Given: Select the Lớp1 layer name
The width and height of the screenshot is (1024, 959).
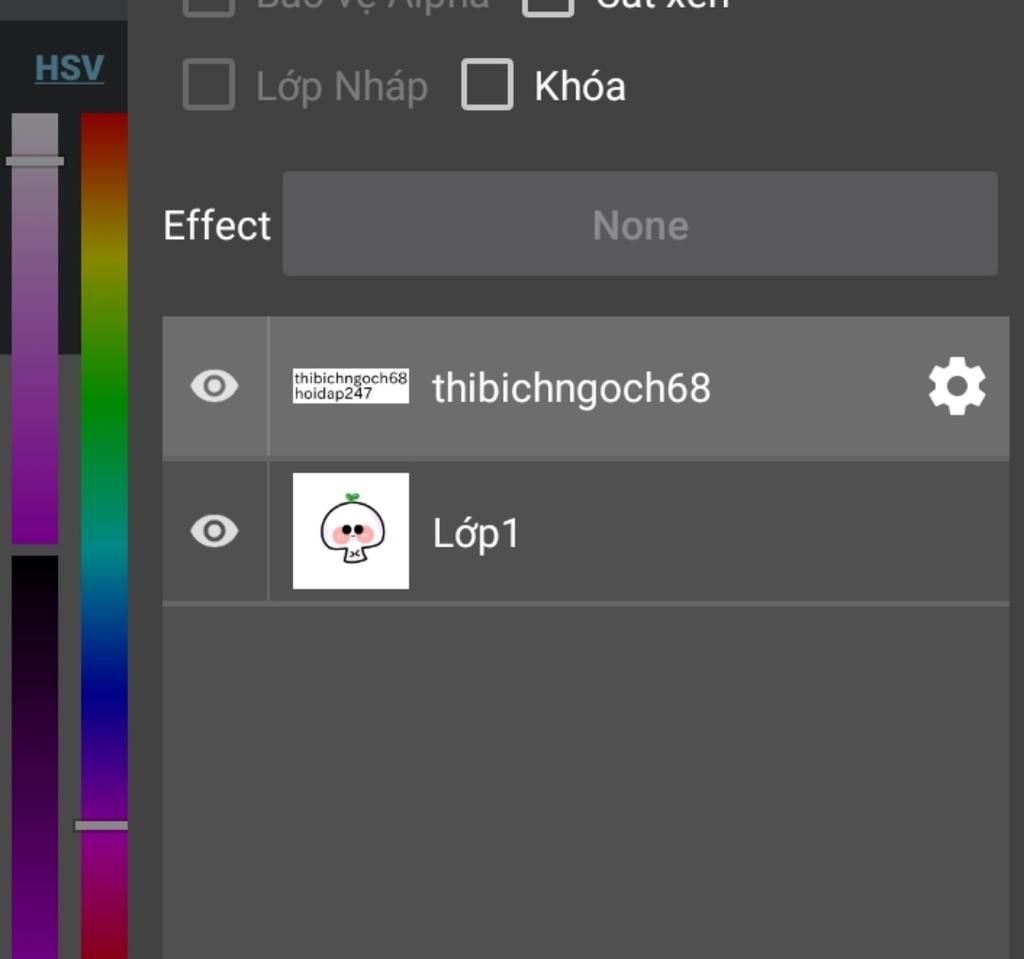Looking at the screenshot, I should [x=476, y=534].
